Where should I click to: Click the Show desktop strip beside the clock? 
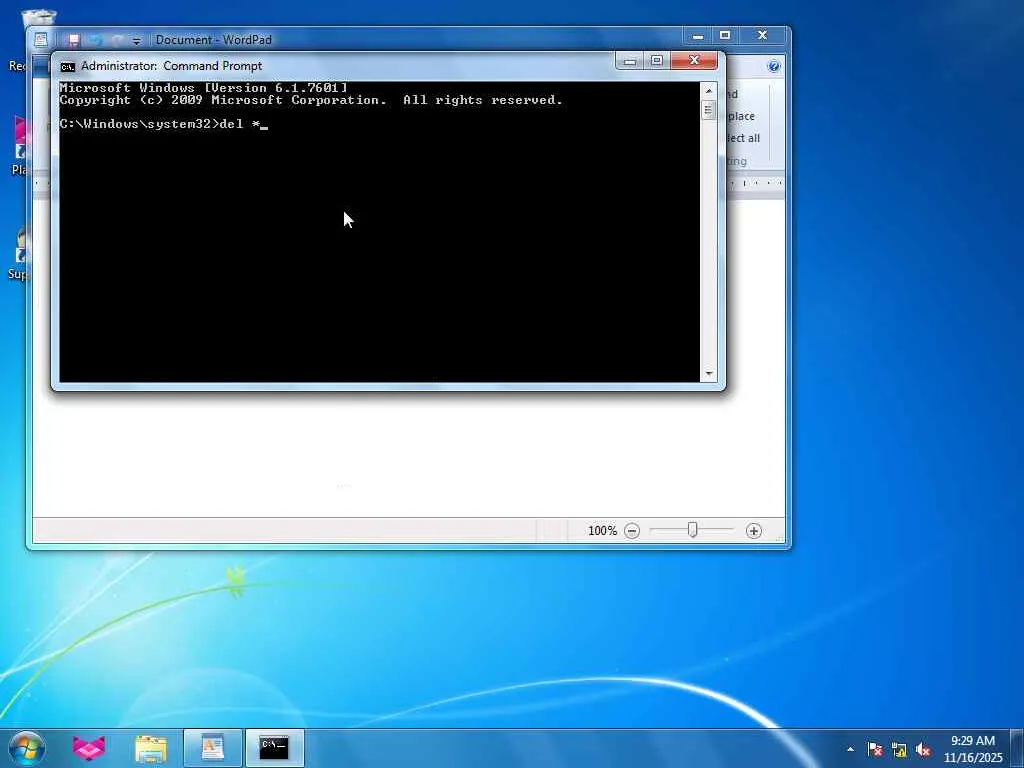coord(1017,749)
